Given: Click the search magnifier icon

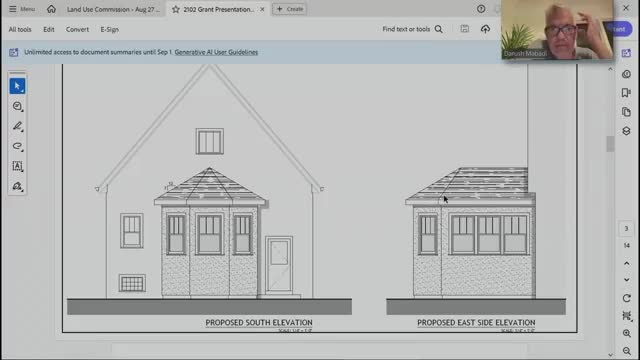Looking at the screenshot, I should coord(439,29).
